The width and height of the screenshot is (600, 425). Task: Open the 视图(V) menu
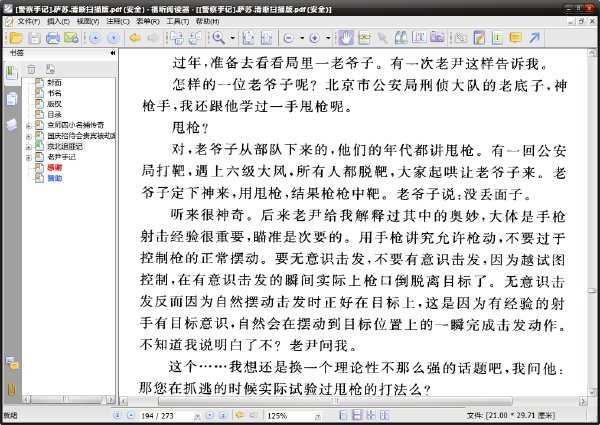click(x=88, y=21)
